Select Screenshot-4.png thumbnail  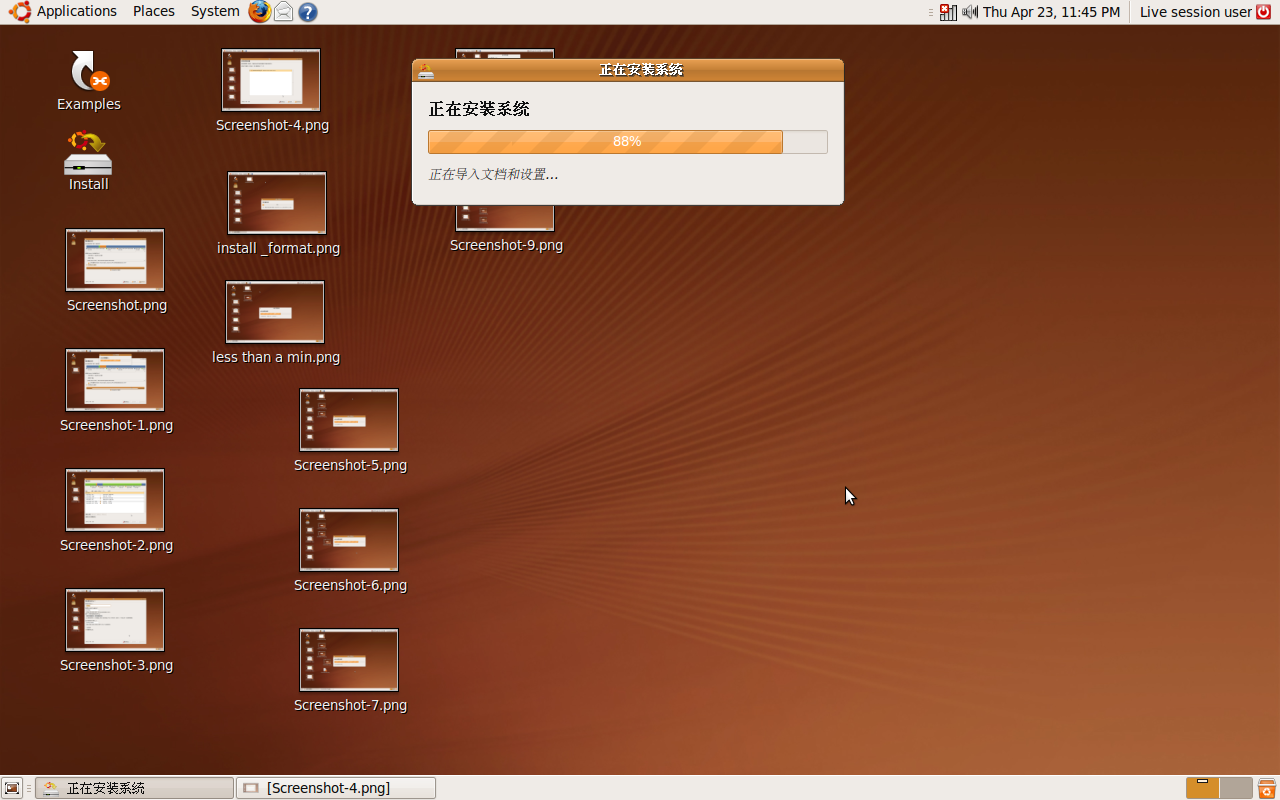(271, 80)
